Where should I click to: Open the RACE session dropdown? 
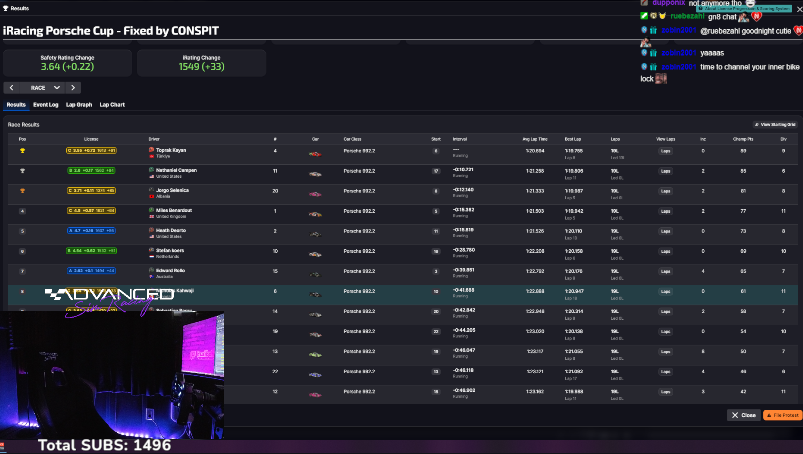click(45, 88)
